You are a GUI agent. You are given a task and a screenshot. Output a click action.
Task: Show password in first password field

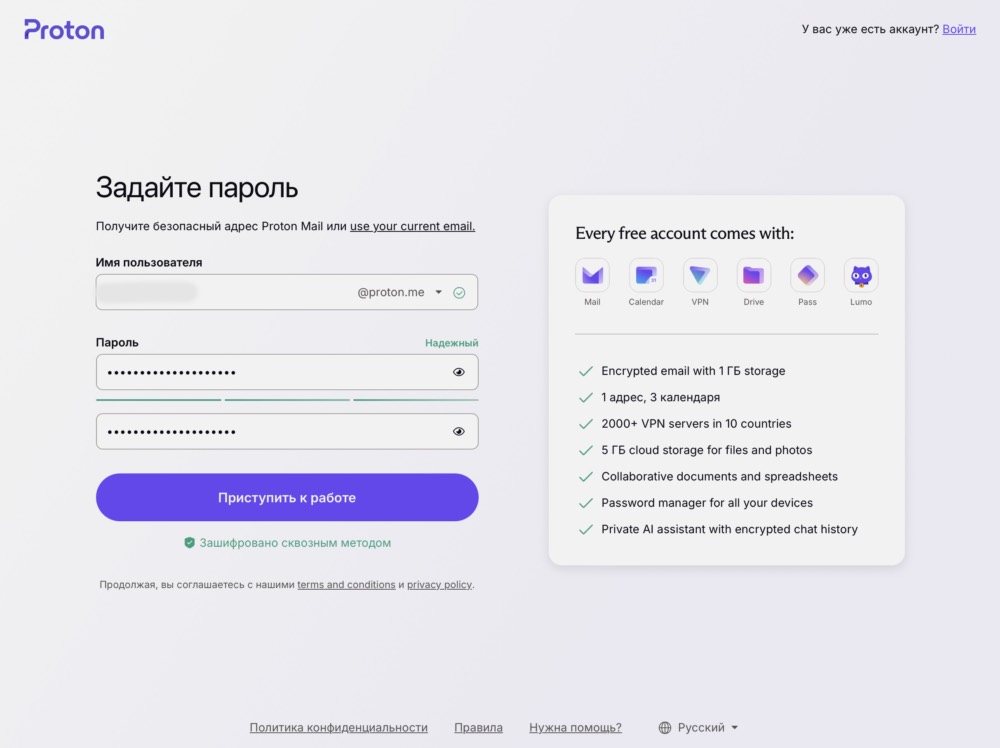point(459,372)
